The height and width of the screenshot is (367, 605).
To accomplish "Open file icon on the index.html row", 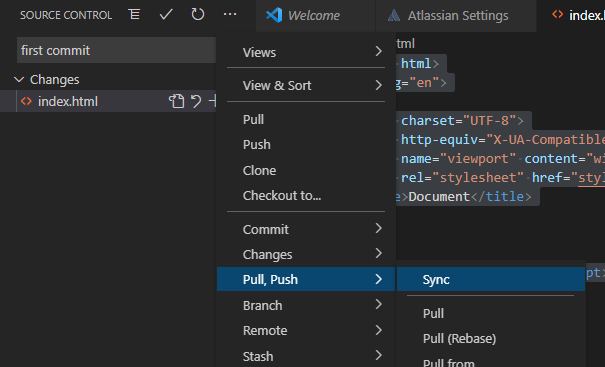I will coord(176,101).
